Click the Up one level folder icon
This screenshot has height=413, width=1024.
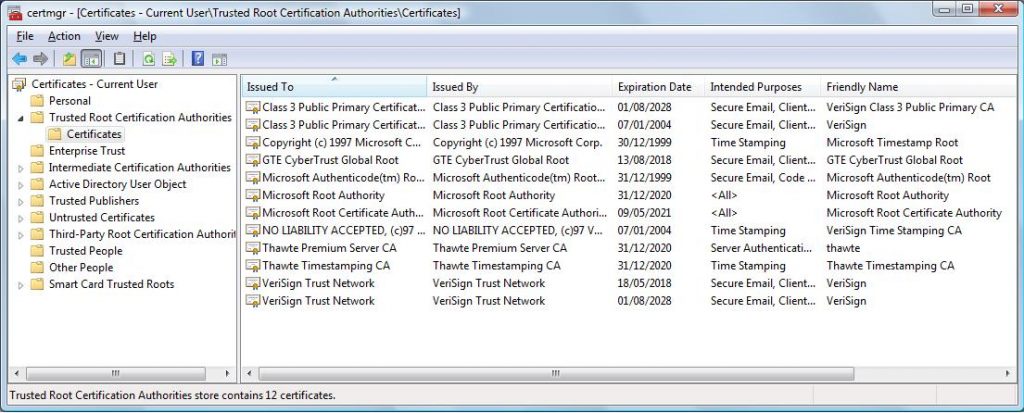69,59
